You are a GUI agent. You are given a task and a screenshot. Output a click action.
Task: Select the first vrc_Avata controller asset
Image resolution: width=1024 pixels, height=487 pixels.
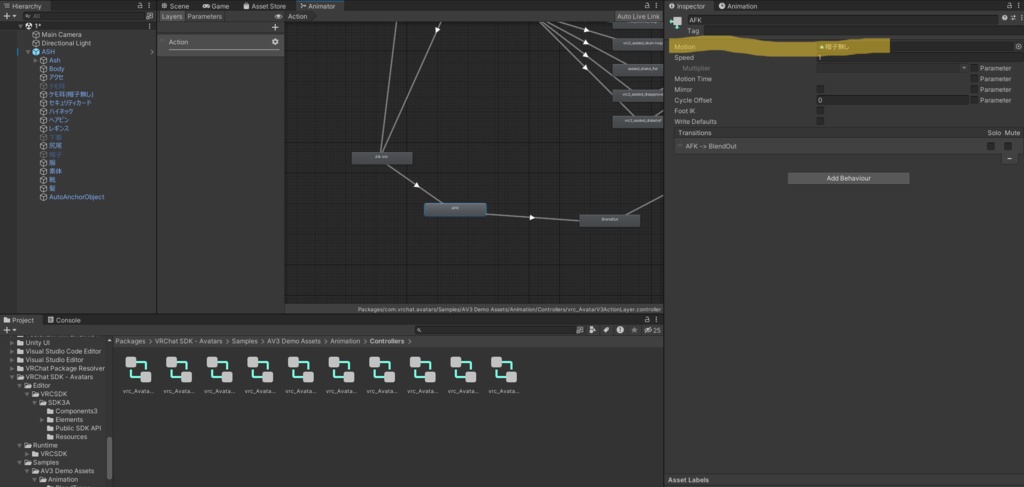click(138, 375)
